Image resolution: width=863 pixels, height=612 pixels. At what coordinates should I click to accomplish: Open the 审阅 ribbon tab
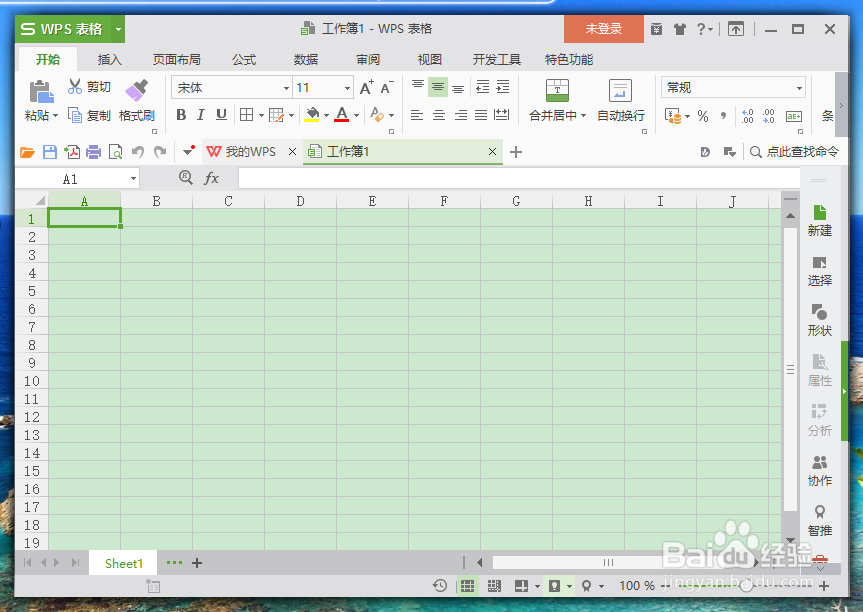[367, 59]
